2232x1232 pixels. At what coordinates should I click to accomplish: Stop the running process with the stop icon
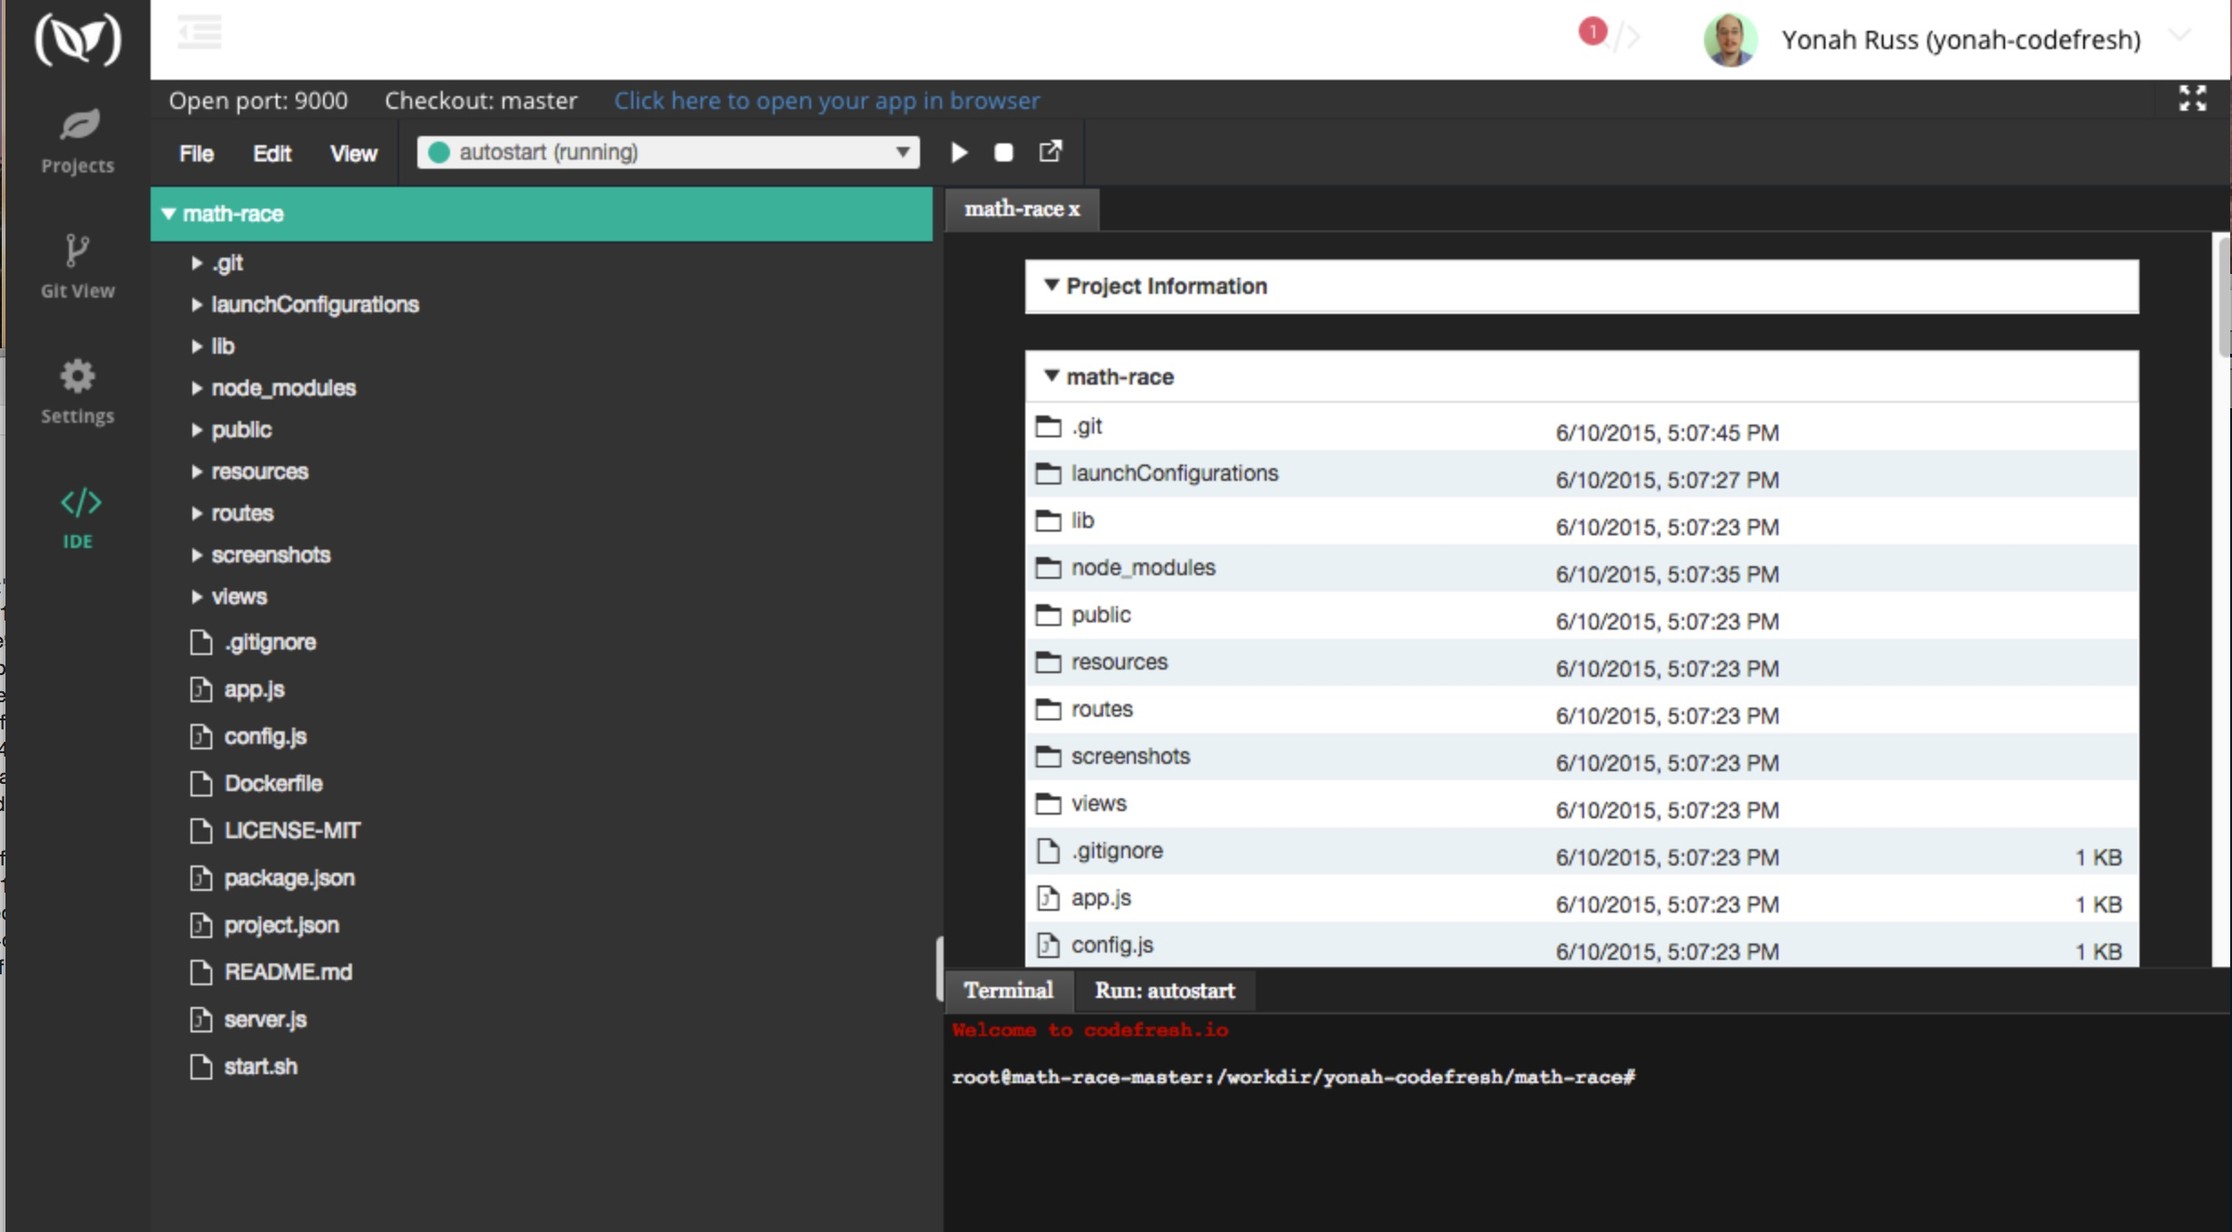pos(1004,152)
